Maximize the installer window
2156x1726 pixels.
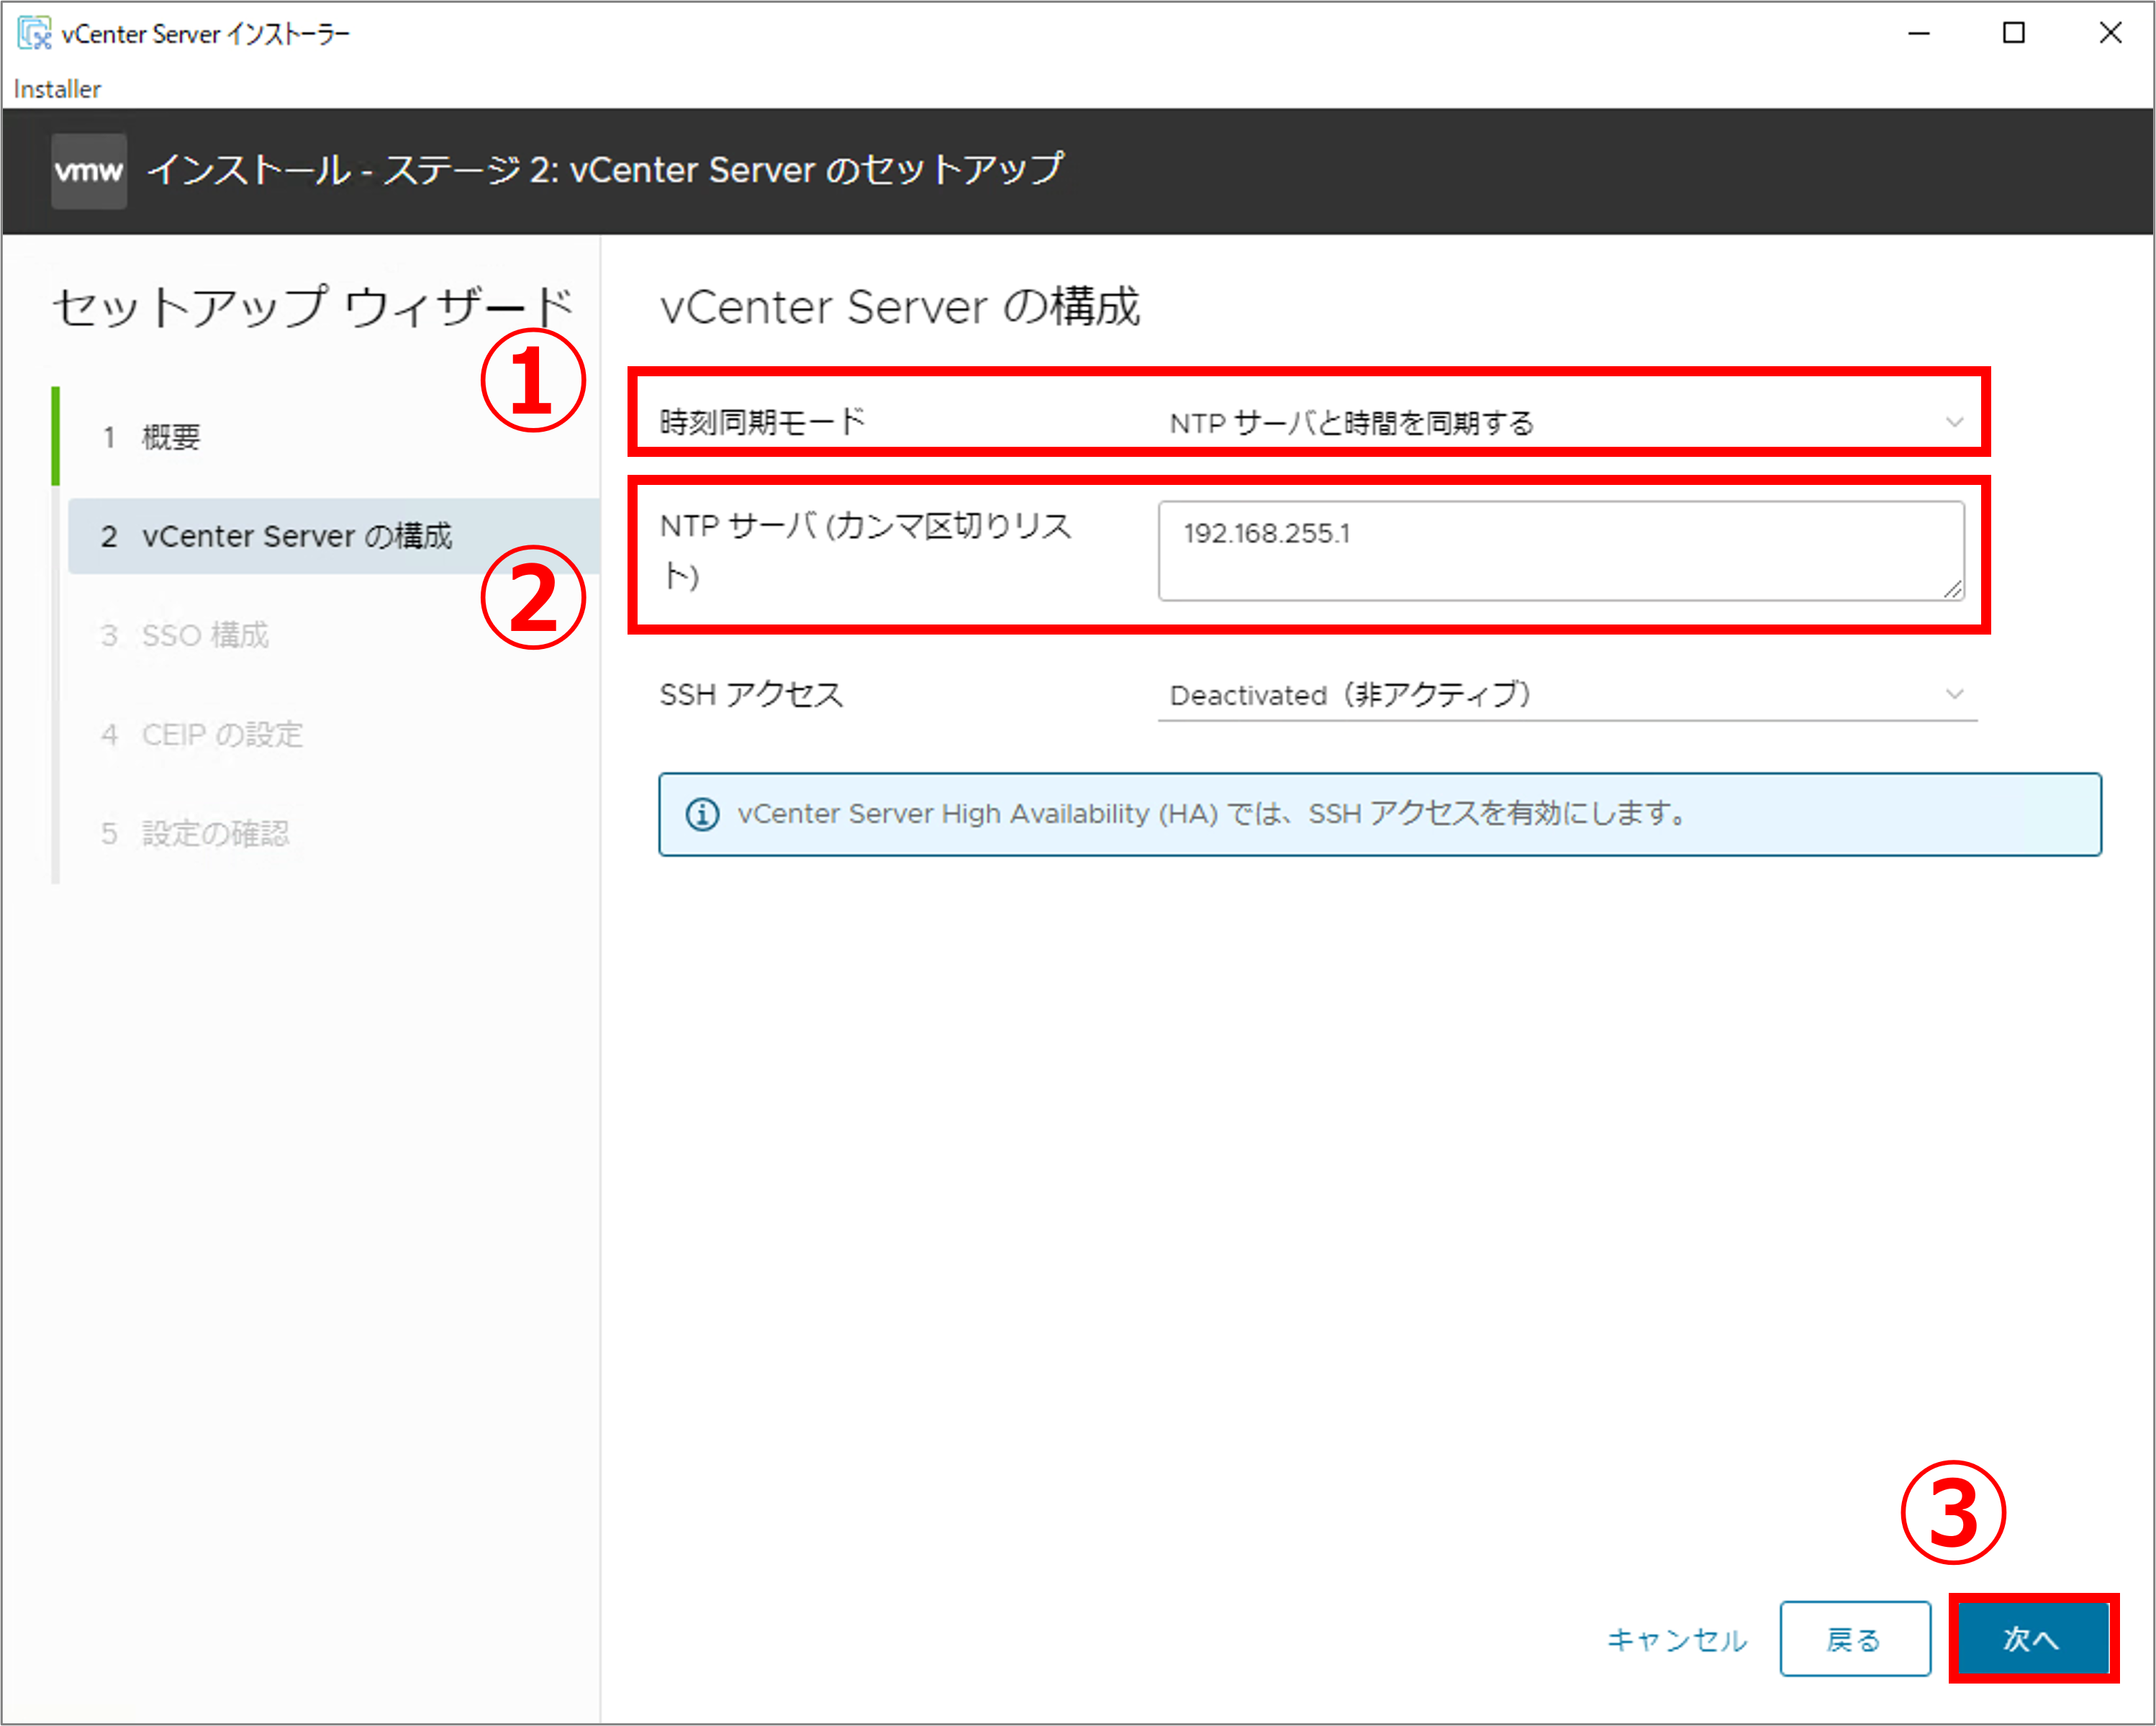click(x=2014, y=33)
